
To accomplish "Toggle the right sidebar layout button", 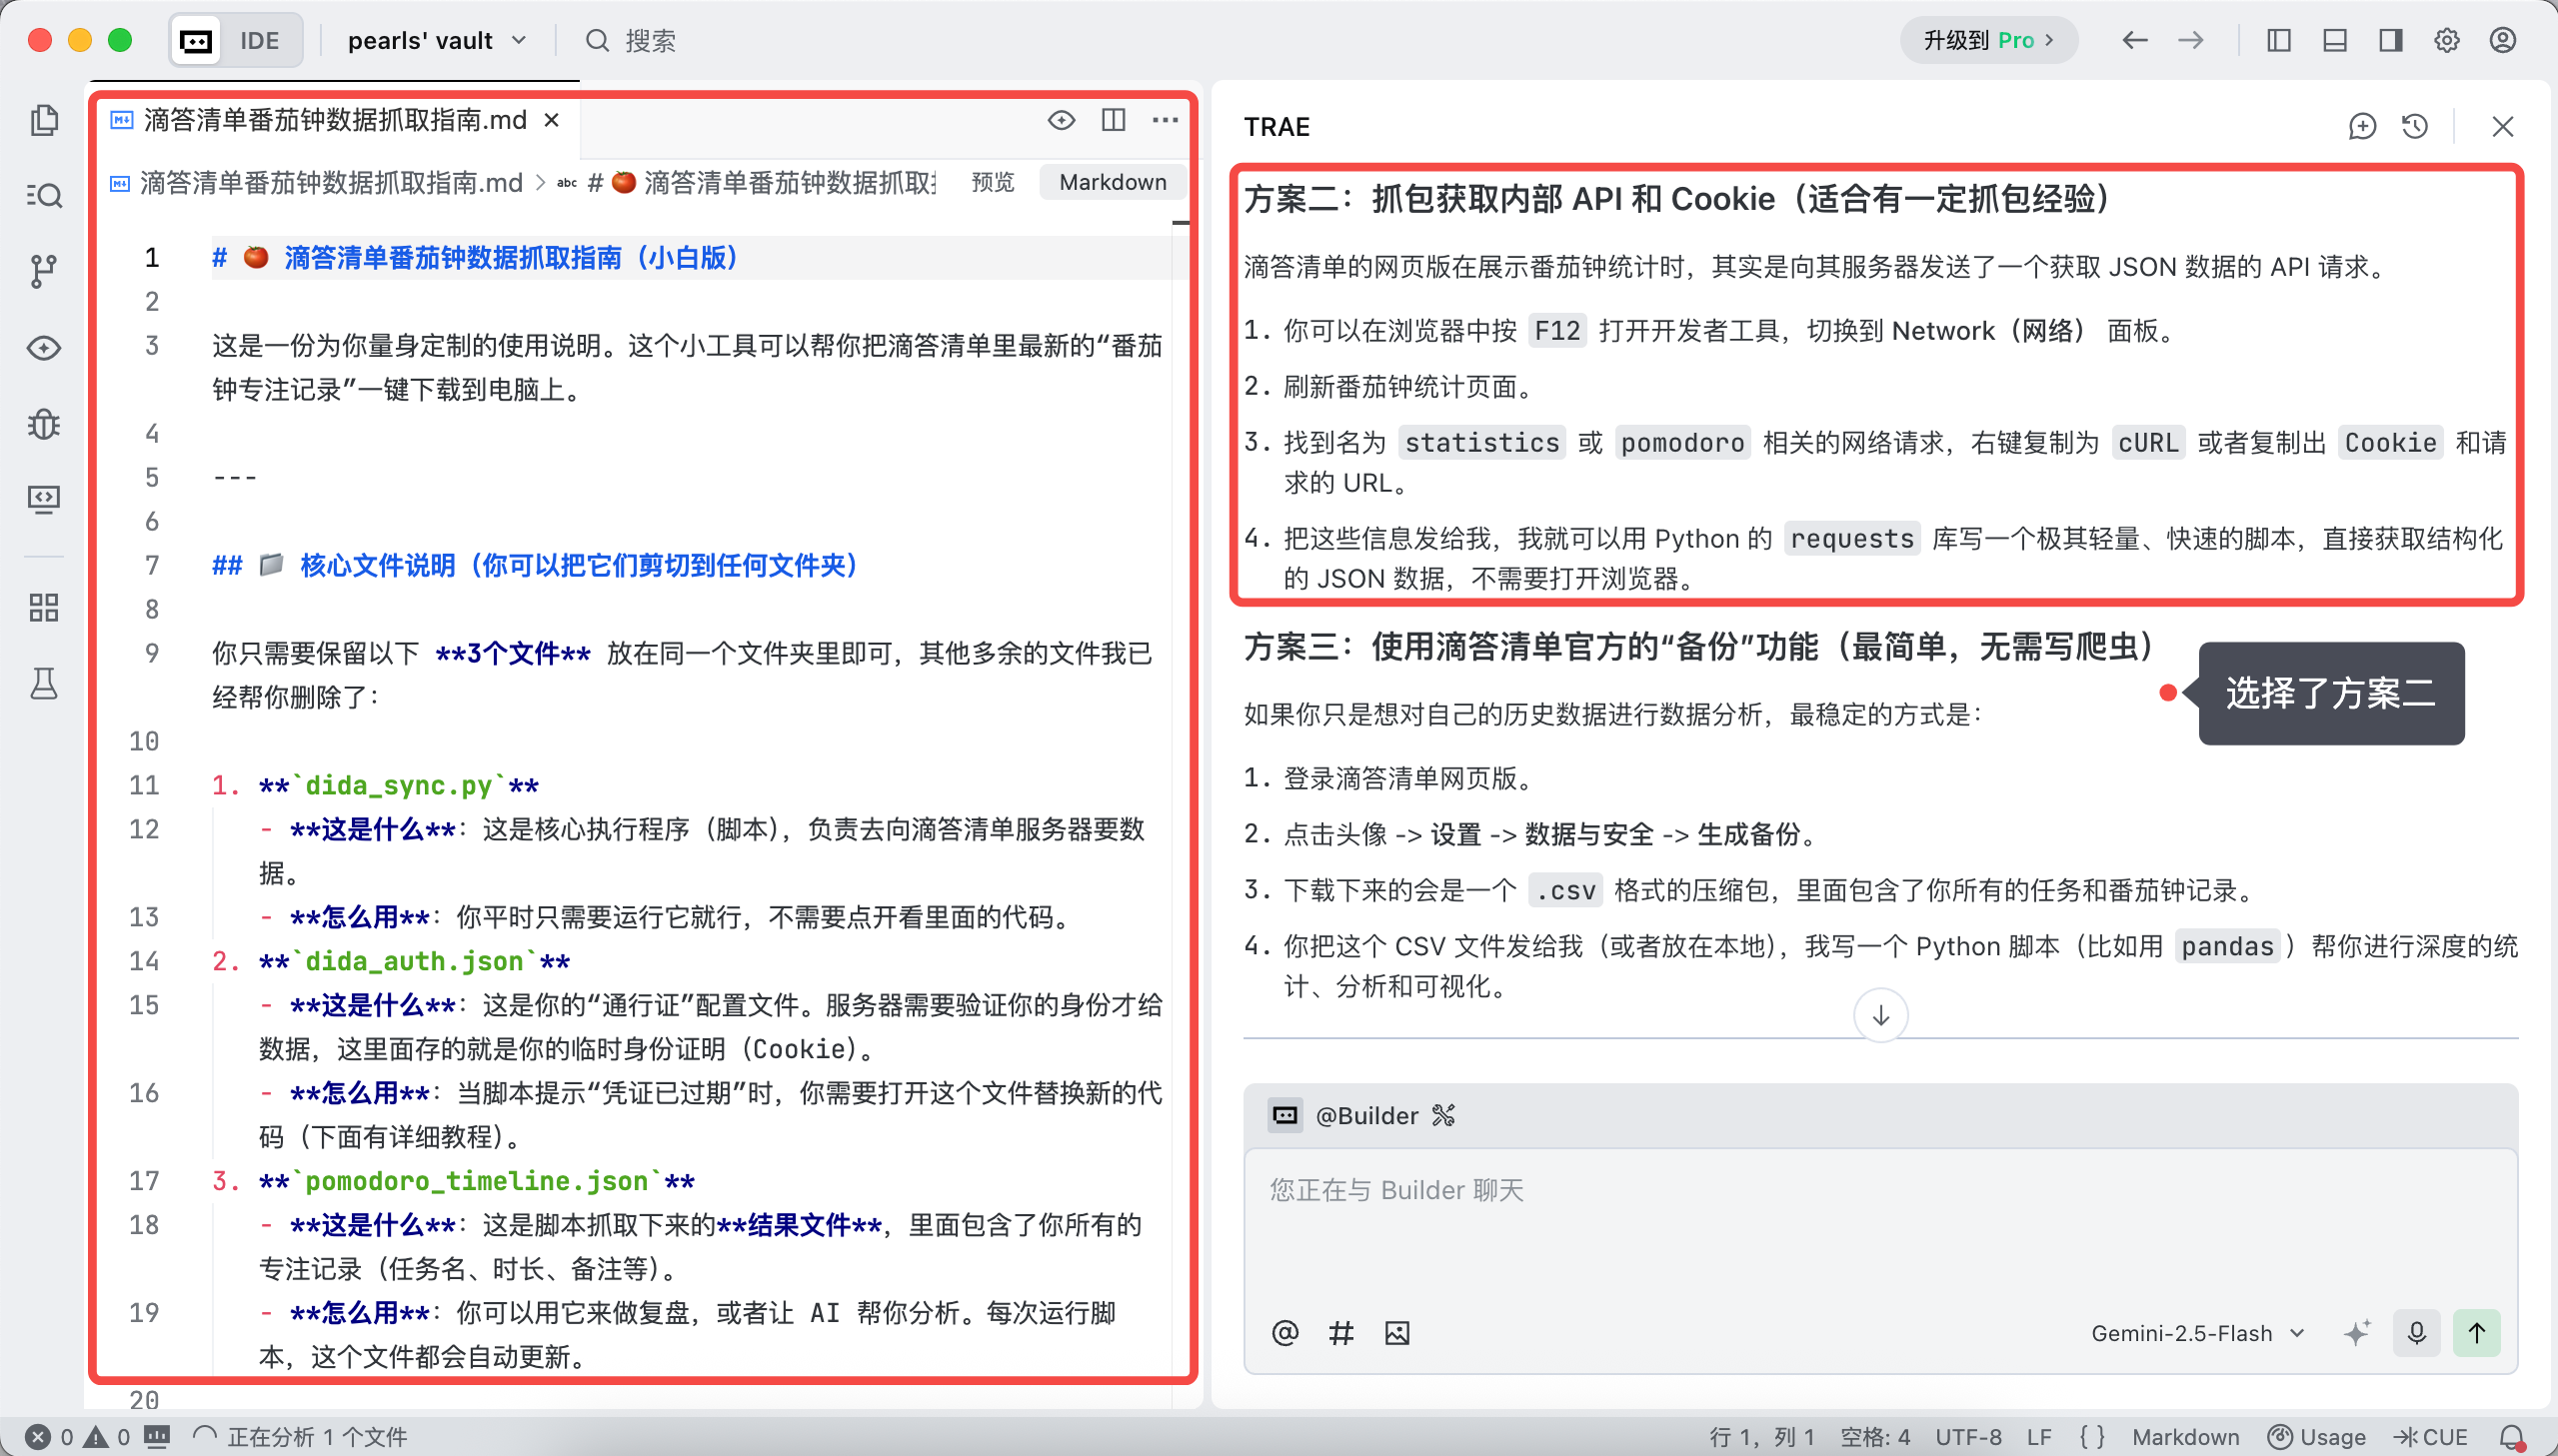I will click(x=2391, y=40).
